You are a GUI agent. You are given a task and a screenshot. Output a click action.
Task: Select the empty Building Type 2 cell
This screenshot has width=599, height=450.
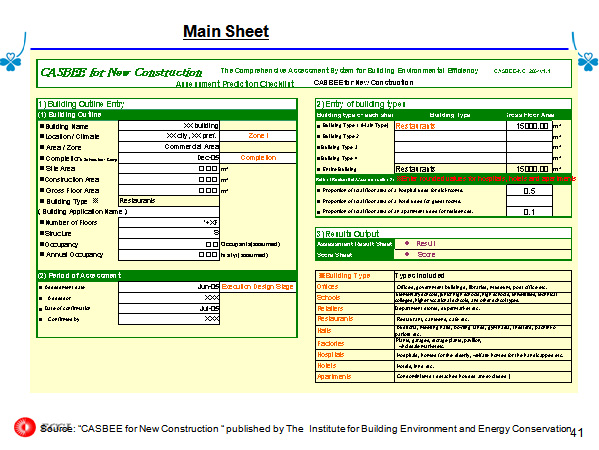pyautogui.click(x=450, y=136)
